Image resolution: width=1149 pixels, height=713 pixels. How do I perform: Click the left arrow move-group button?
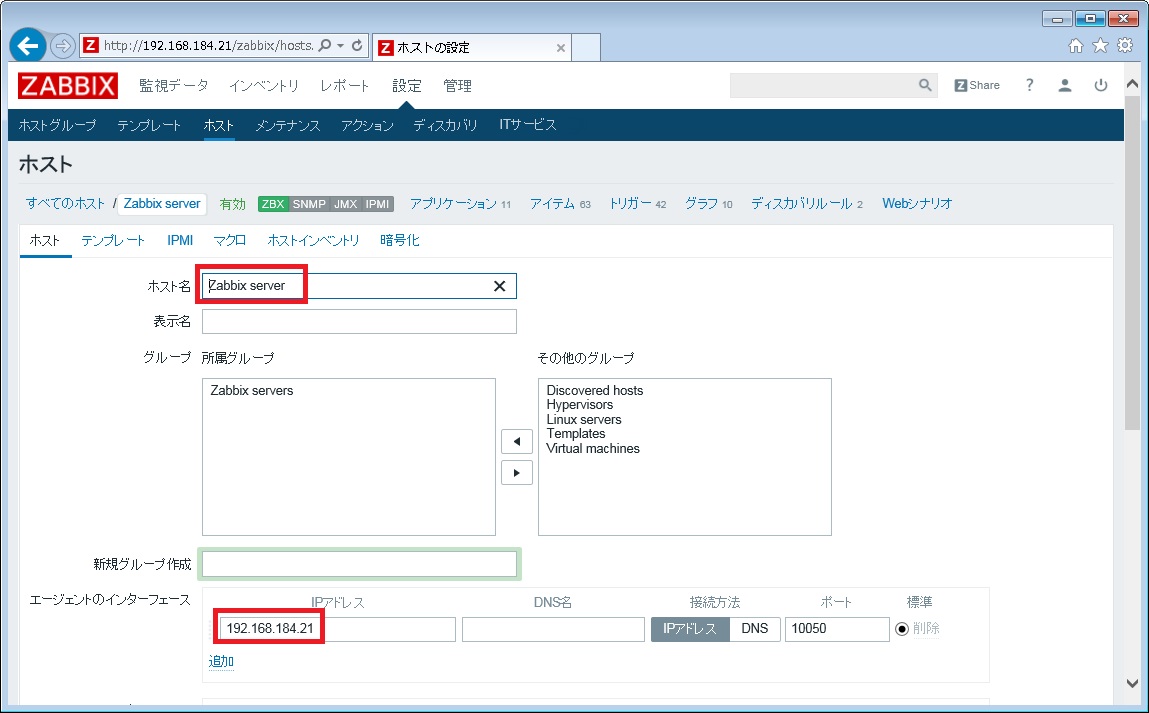[x=517, y=441]
